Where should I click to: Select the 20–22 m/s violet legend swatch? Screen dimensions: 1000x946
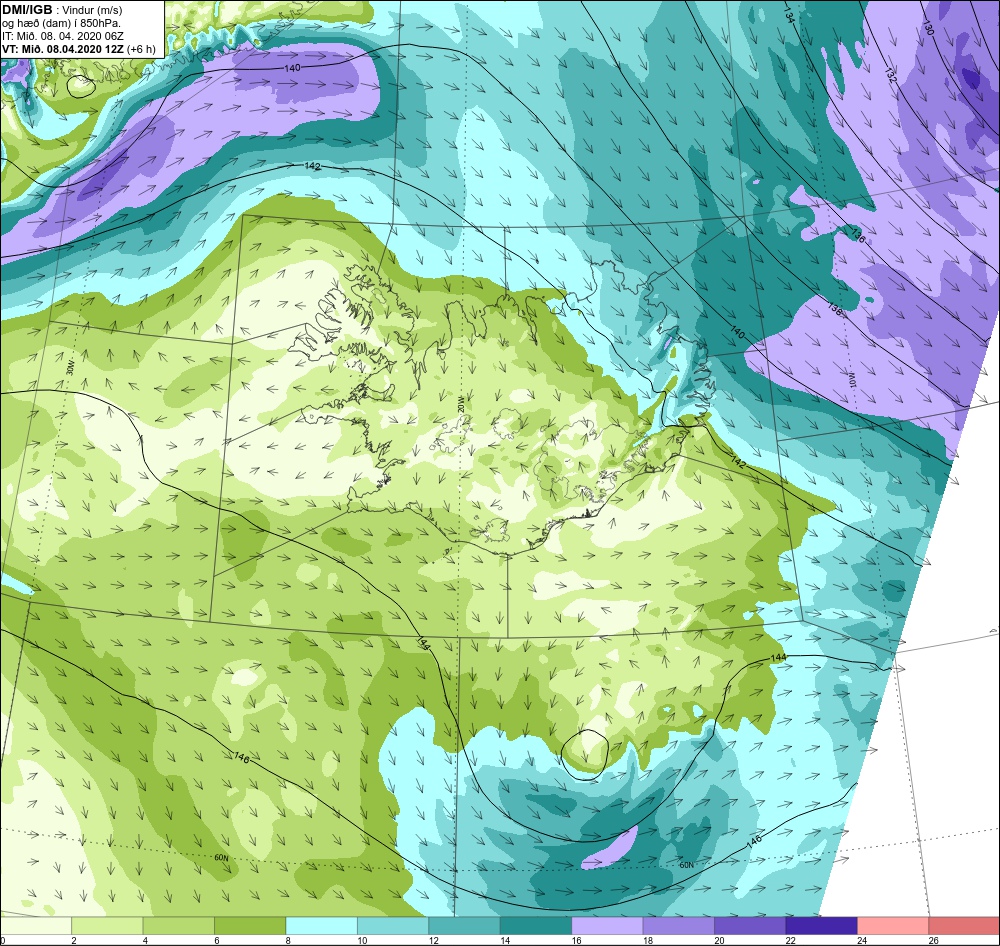click(750, 925)
